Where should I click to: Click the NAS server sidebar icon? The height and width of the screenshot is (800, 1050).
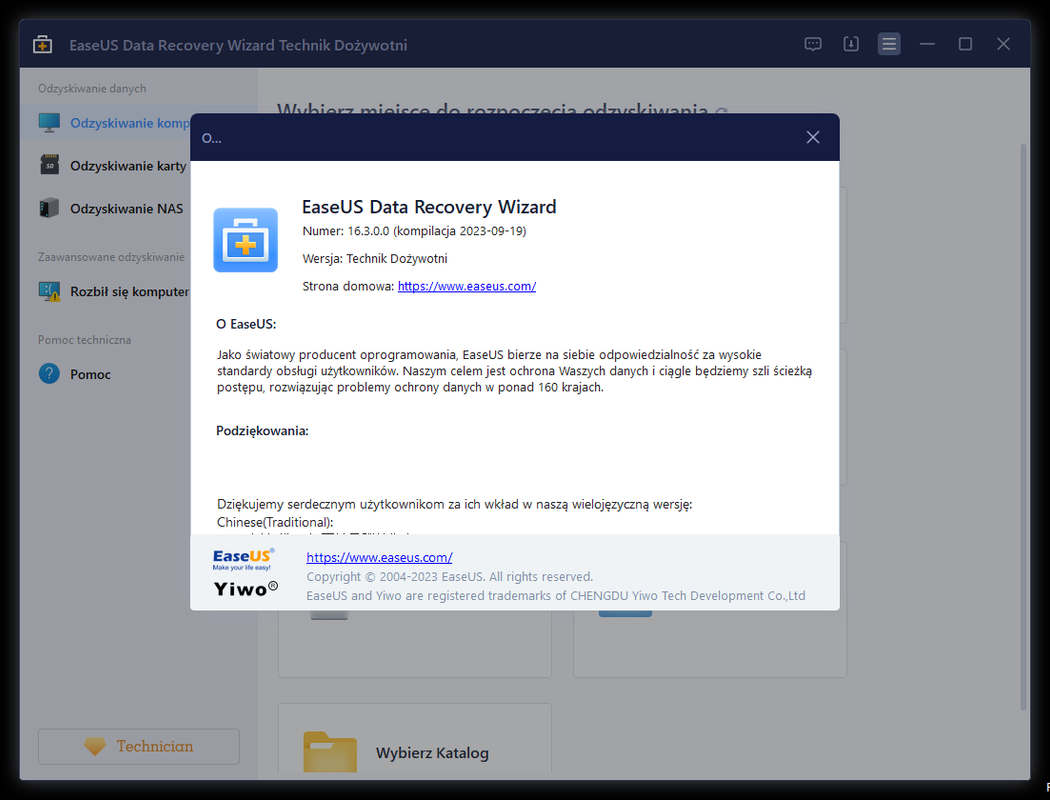pyautogui.click(x=49, y=208)
